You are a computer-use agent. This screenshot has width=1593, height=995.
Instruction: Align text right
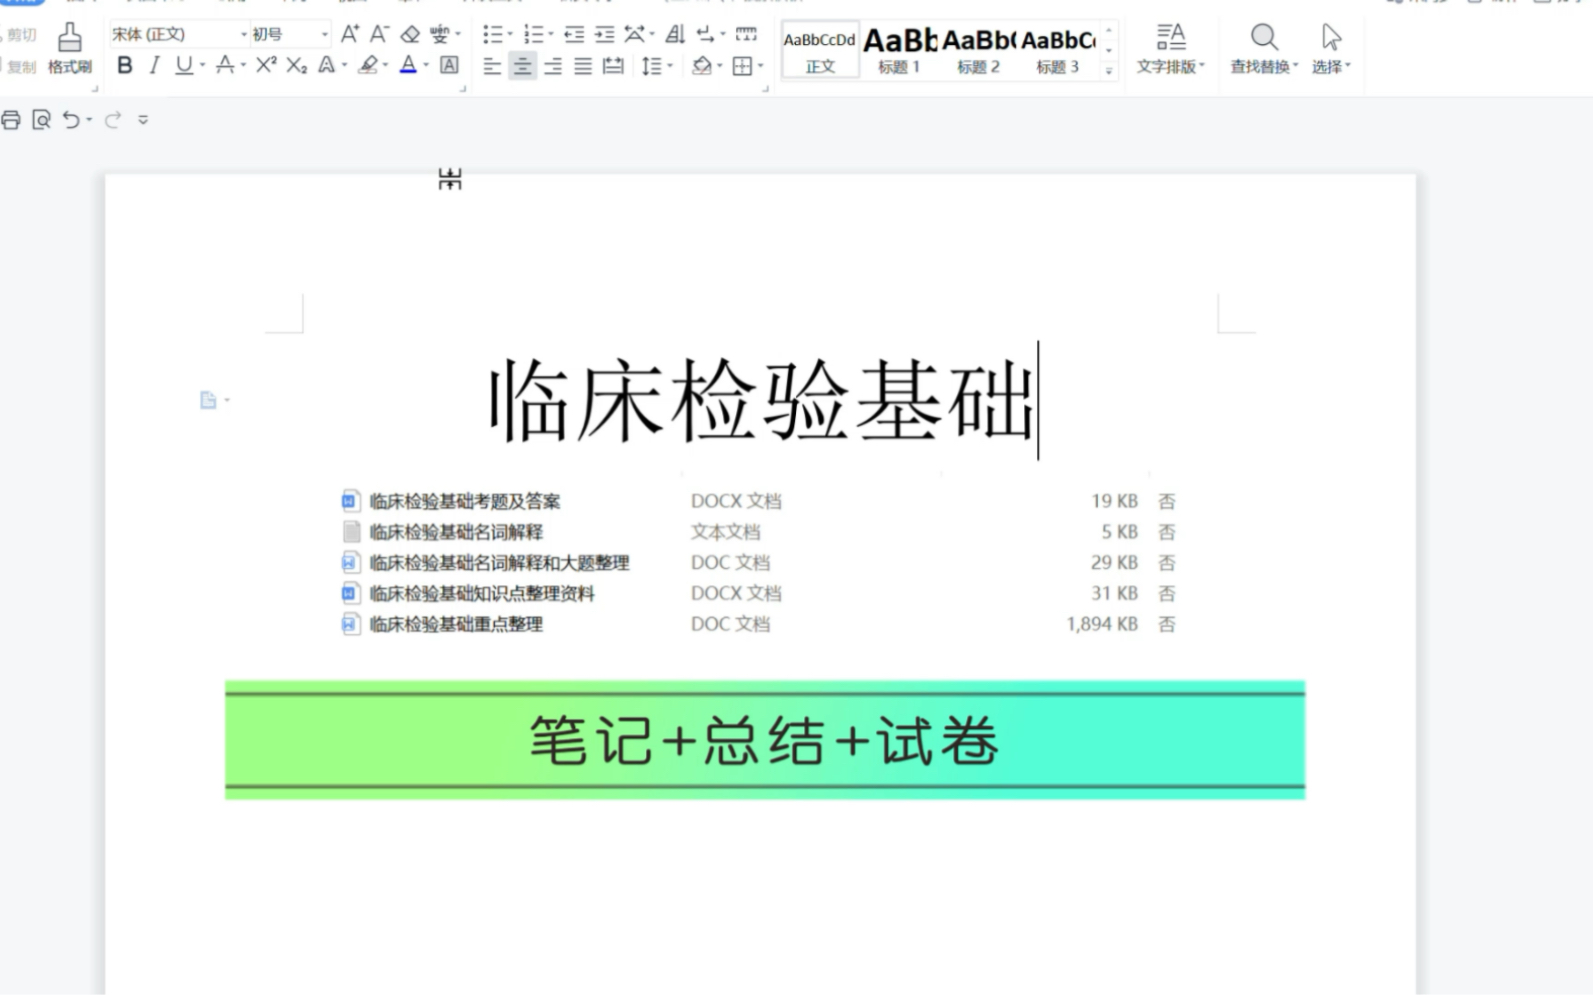point(552,66)
